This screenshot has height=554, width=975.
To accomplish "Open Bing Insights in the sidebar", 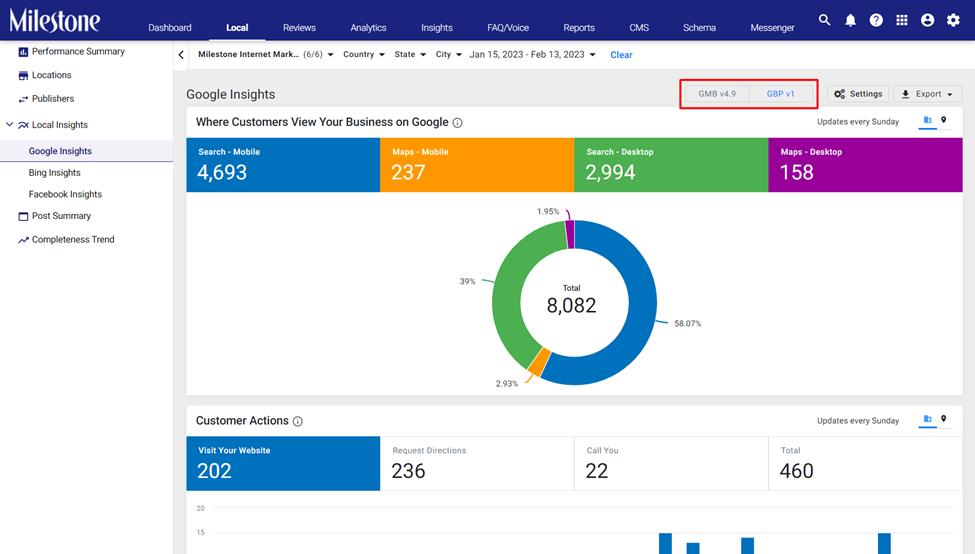I will click(x=55, y=172).
